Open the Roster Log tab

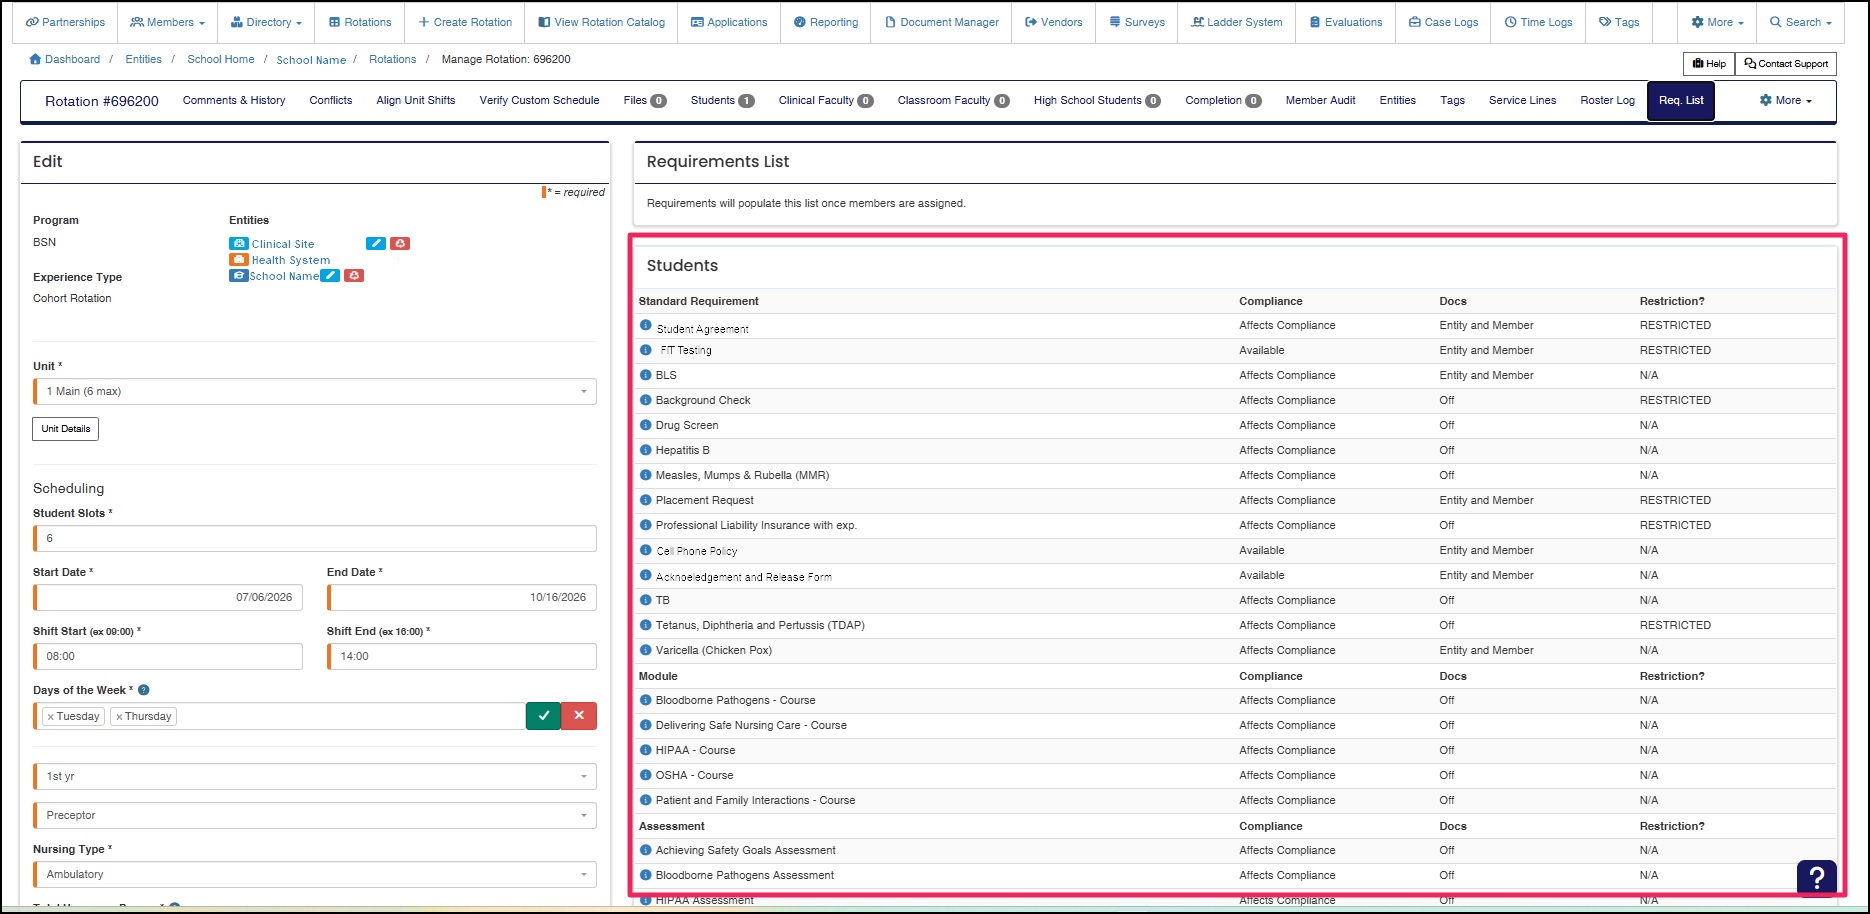(1607, 100)
